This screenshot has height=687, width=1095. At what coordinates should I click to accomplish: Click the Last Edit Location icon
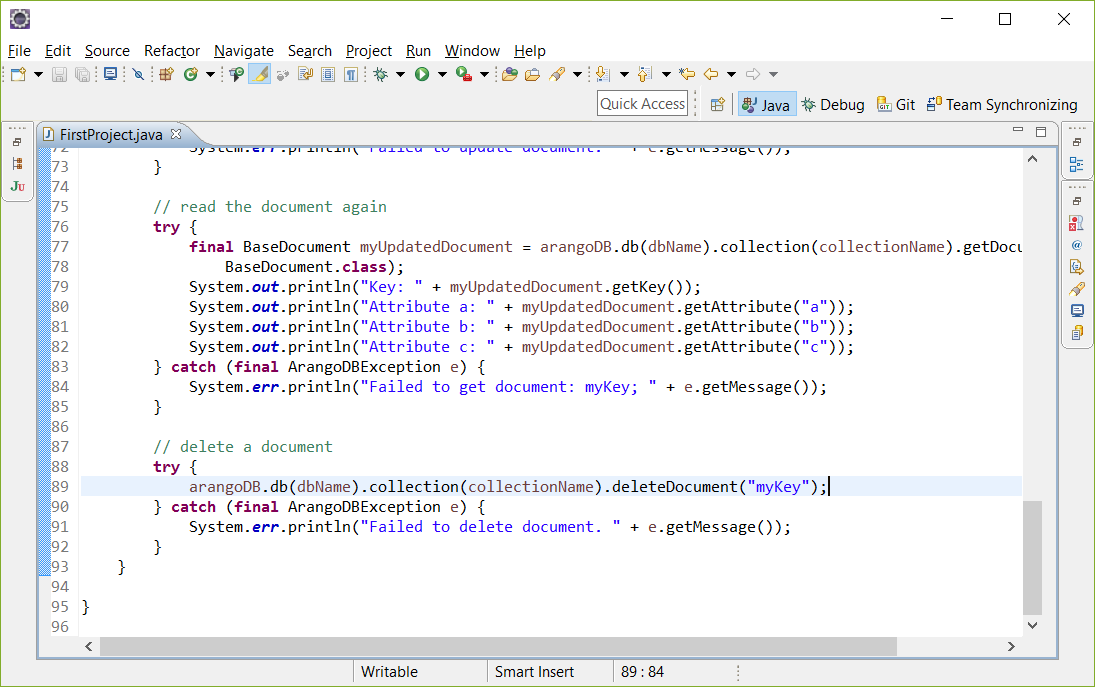coord(687,74)
